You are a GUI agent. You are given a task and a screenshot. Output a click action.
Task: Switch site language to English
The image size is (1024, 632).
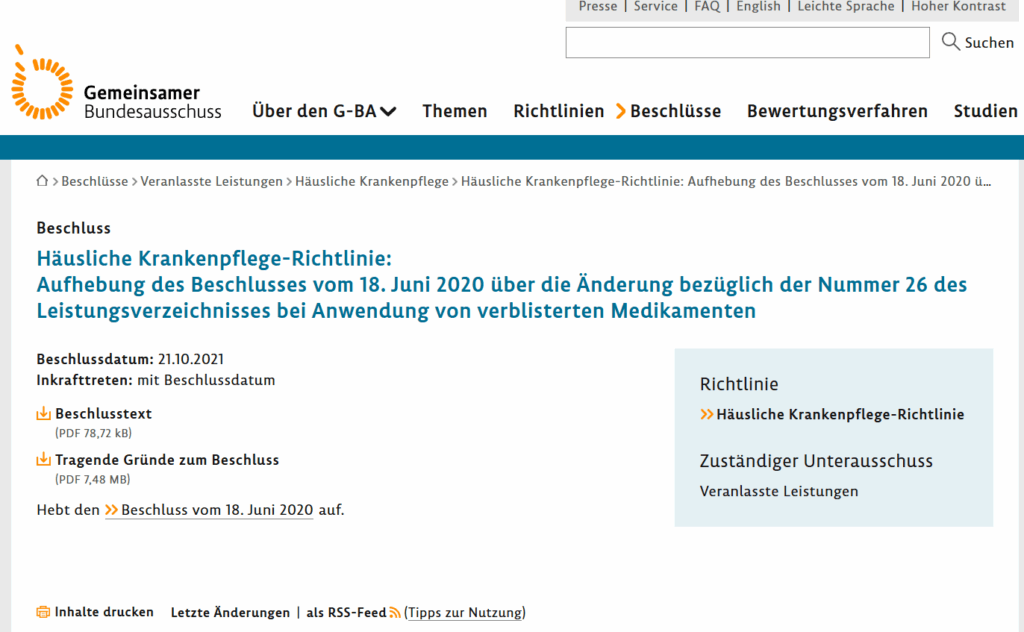point(758,7)
